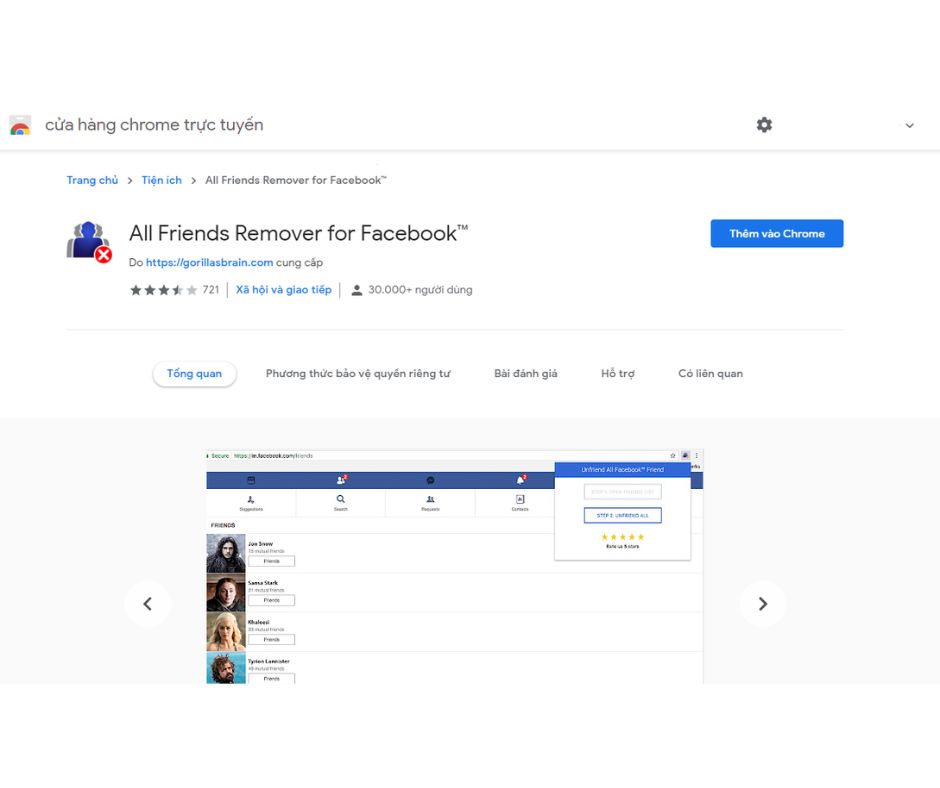The image size is (940, 788).
Task: Show the previous screenshot with left arrow
Action: [148, 604]
